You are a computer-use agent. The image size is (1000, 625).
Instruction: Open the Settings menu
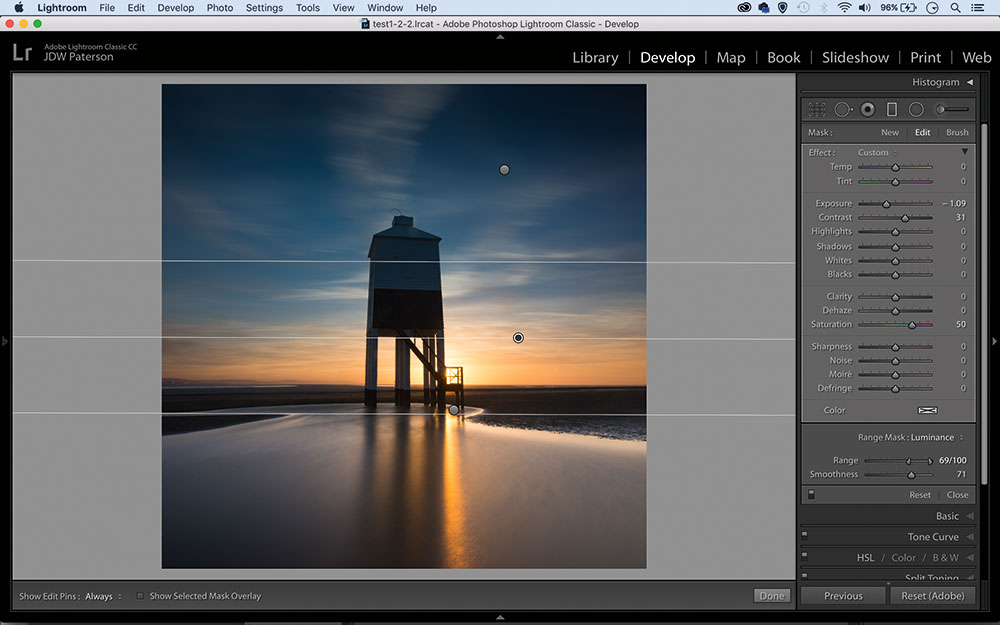pyautogui.click(x=264, y=8)
